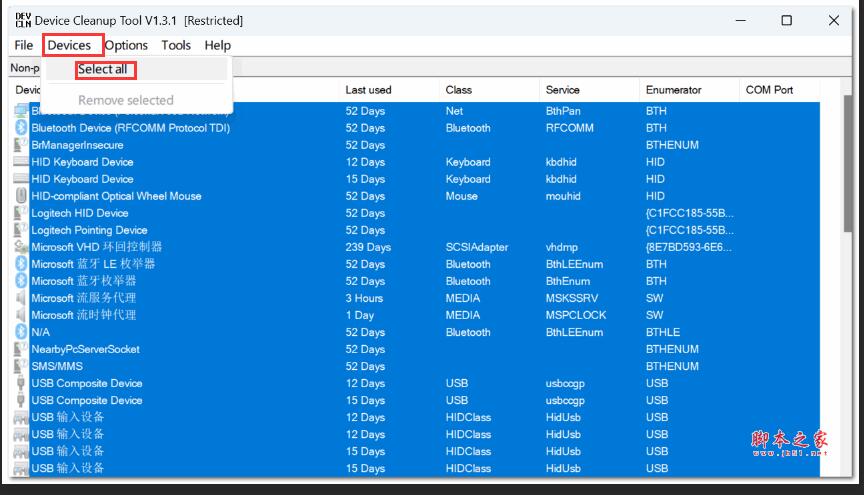Screen dimensions: 864x495
Task: Click keyboard icon of 15 Days HID Keyboard
Action: 21,179
